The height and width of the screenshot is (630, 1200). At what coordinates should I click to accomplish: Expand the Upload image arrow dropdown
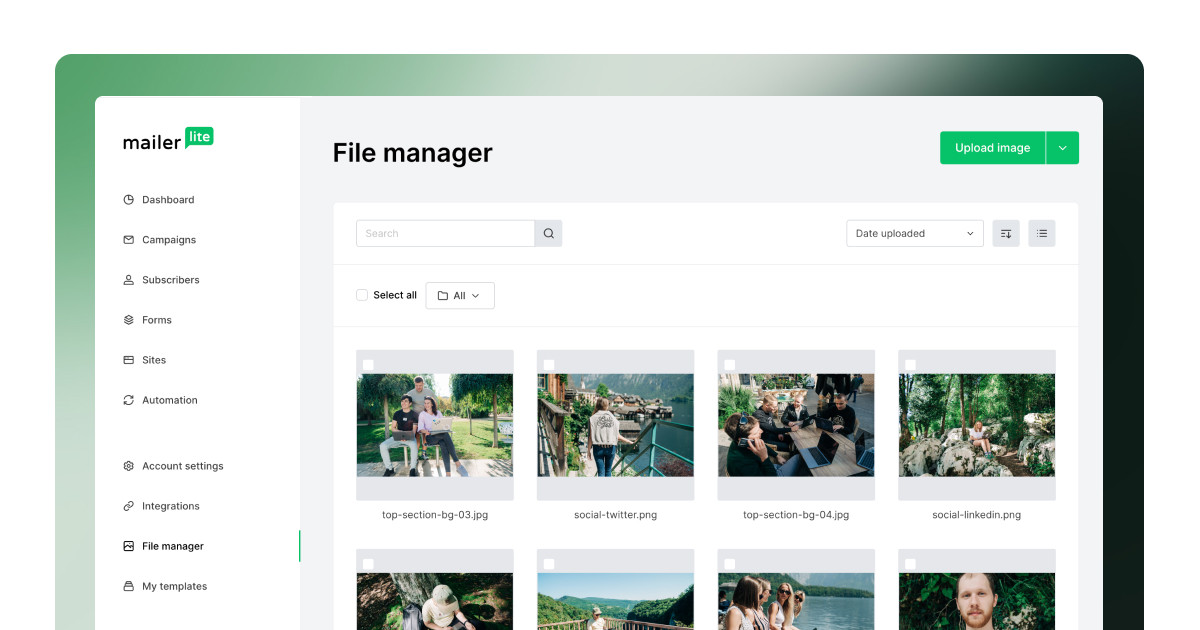tap(1062, 148)
